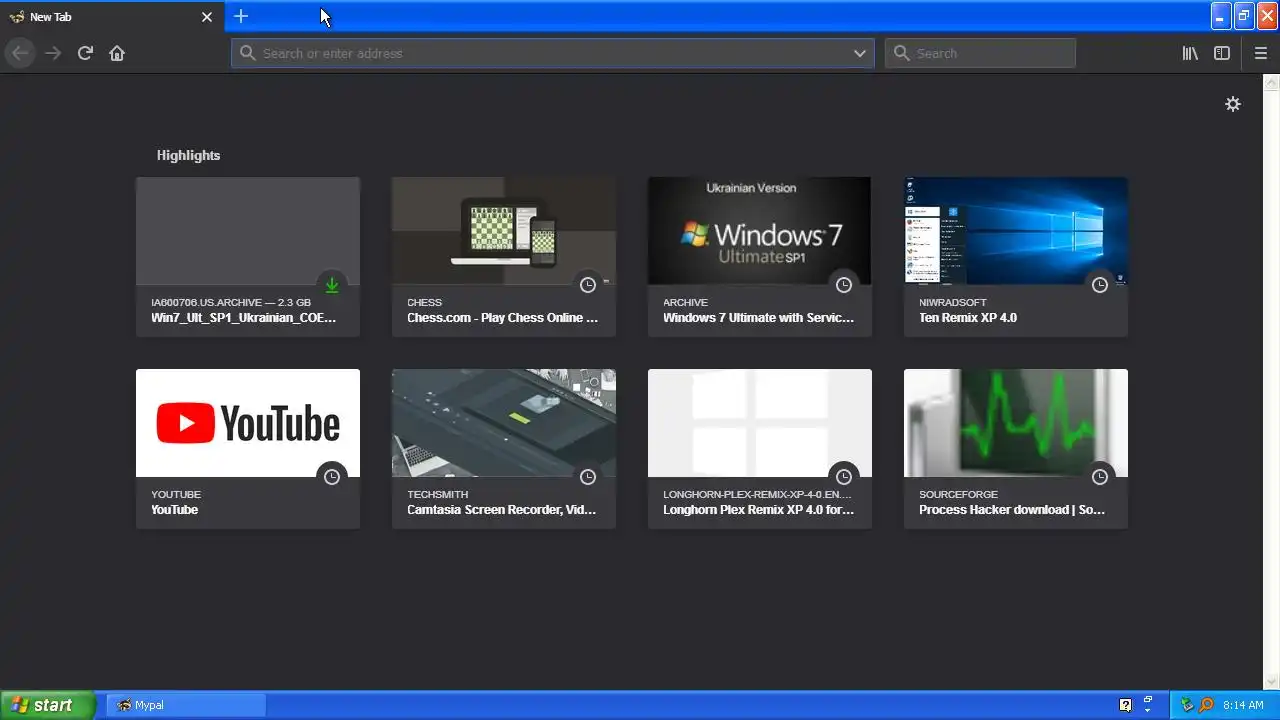The height and width of the screenshot is (720, 1280).
Task: Click download icon on Win7_Ult_SP1 tile
Action: point(332,285)
